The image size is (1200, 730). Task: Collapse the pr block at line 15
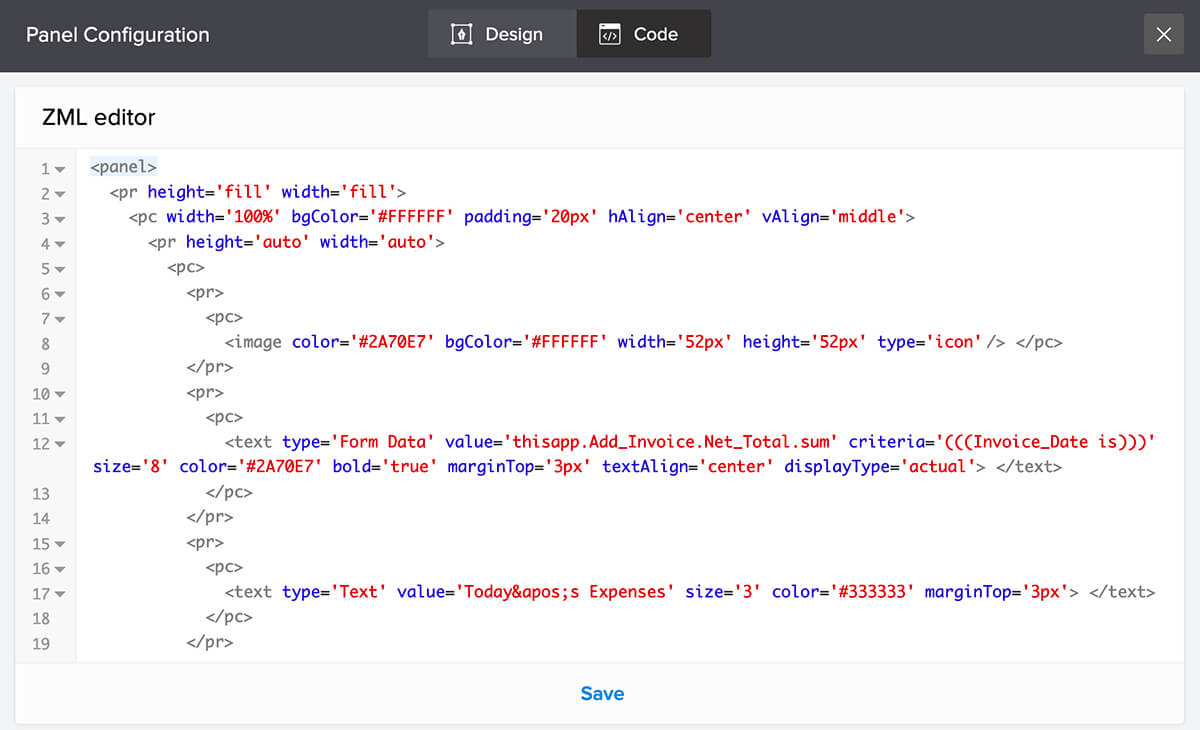(60, 545)
